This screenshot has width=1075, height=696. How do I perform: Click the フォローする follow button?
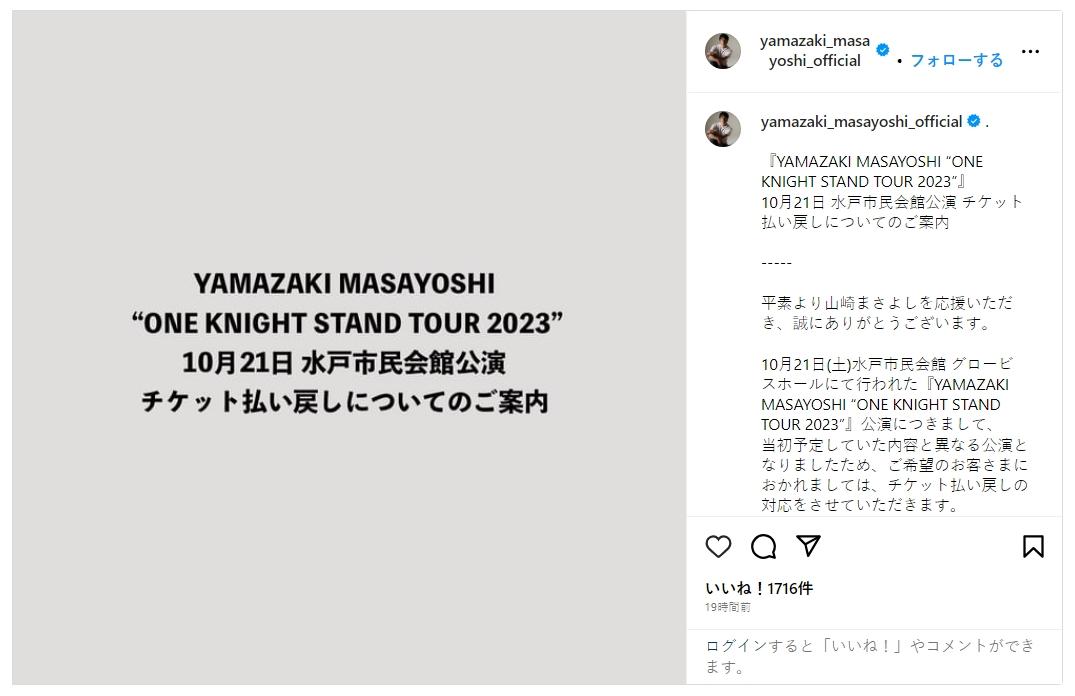click(956, 60)
